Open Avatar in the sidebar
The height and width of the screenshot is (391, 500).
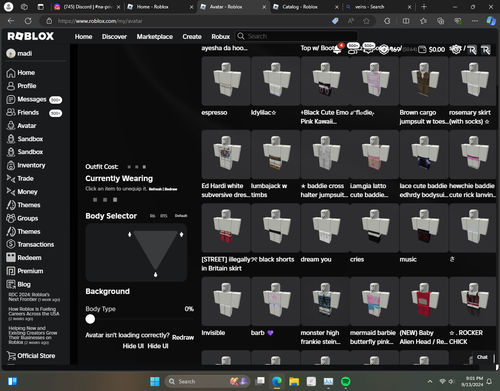point(21,126)
